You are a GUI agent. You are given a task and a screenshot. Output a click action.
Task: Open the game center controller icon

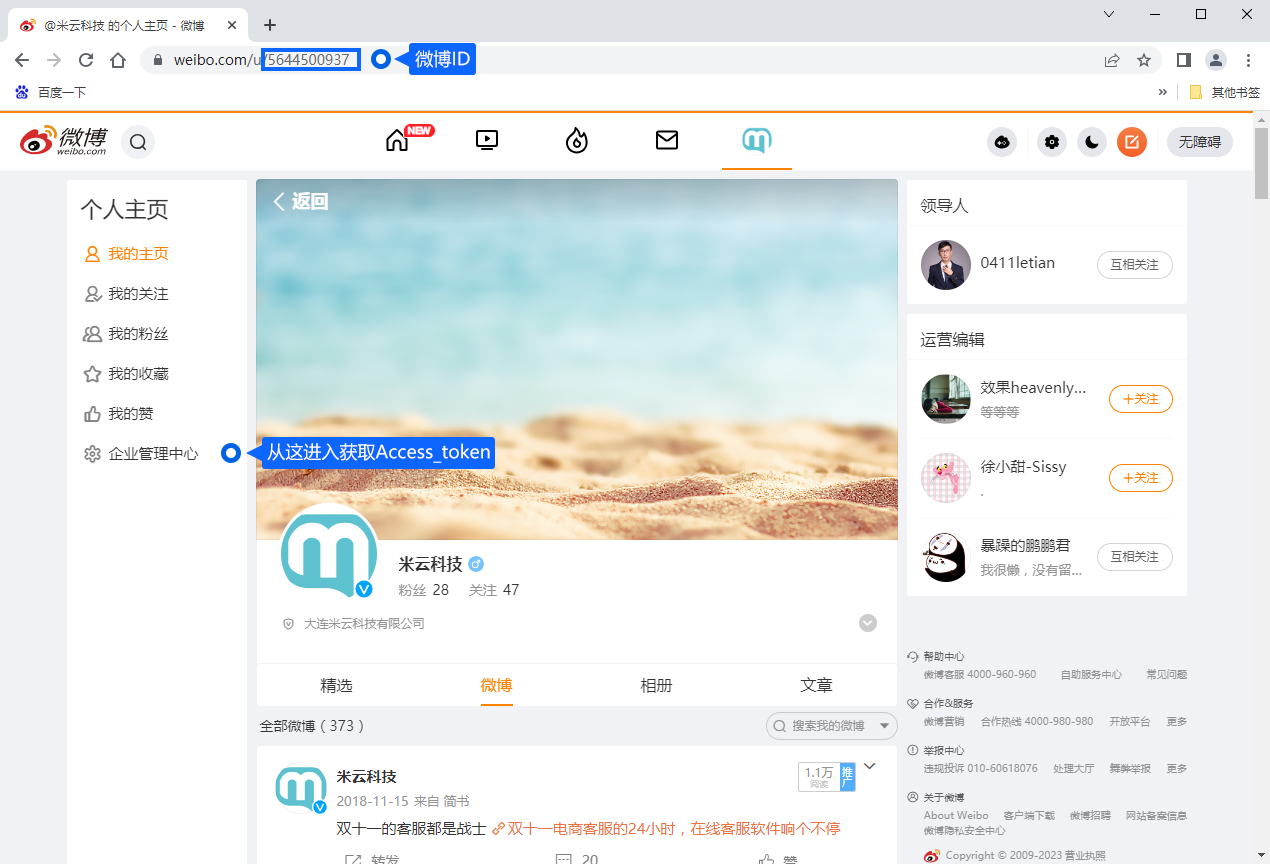coord(1002,142)
